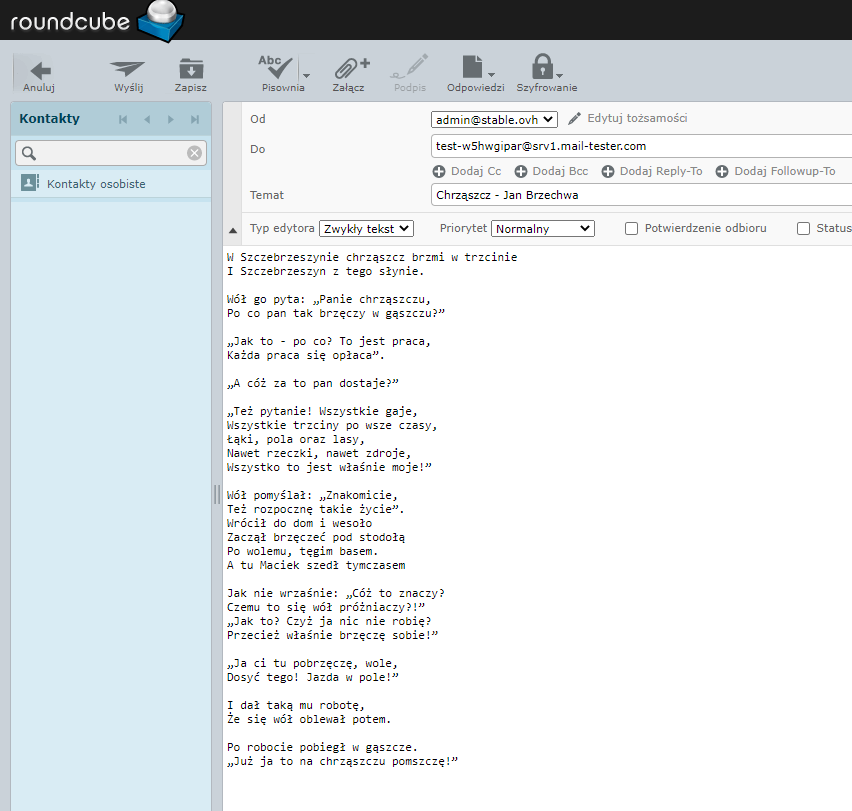The width and height of the screenshot is (852, 811).
Task: Toggle the Status checkbox
Action: 803,228
